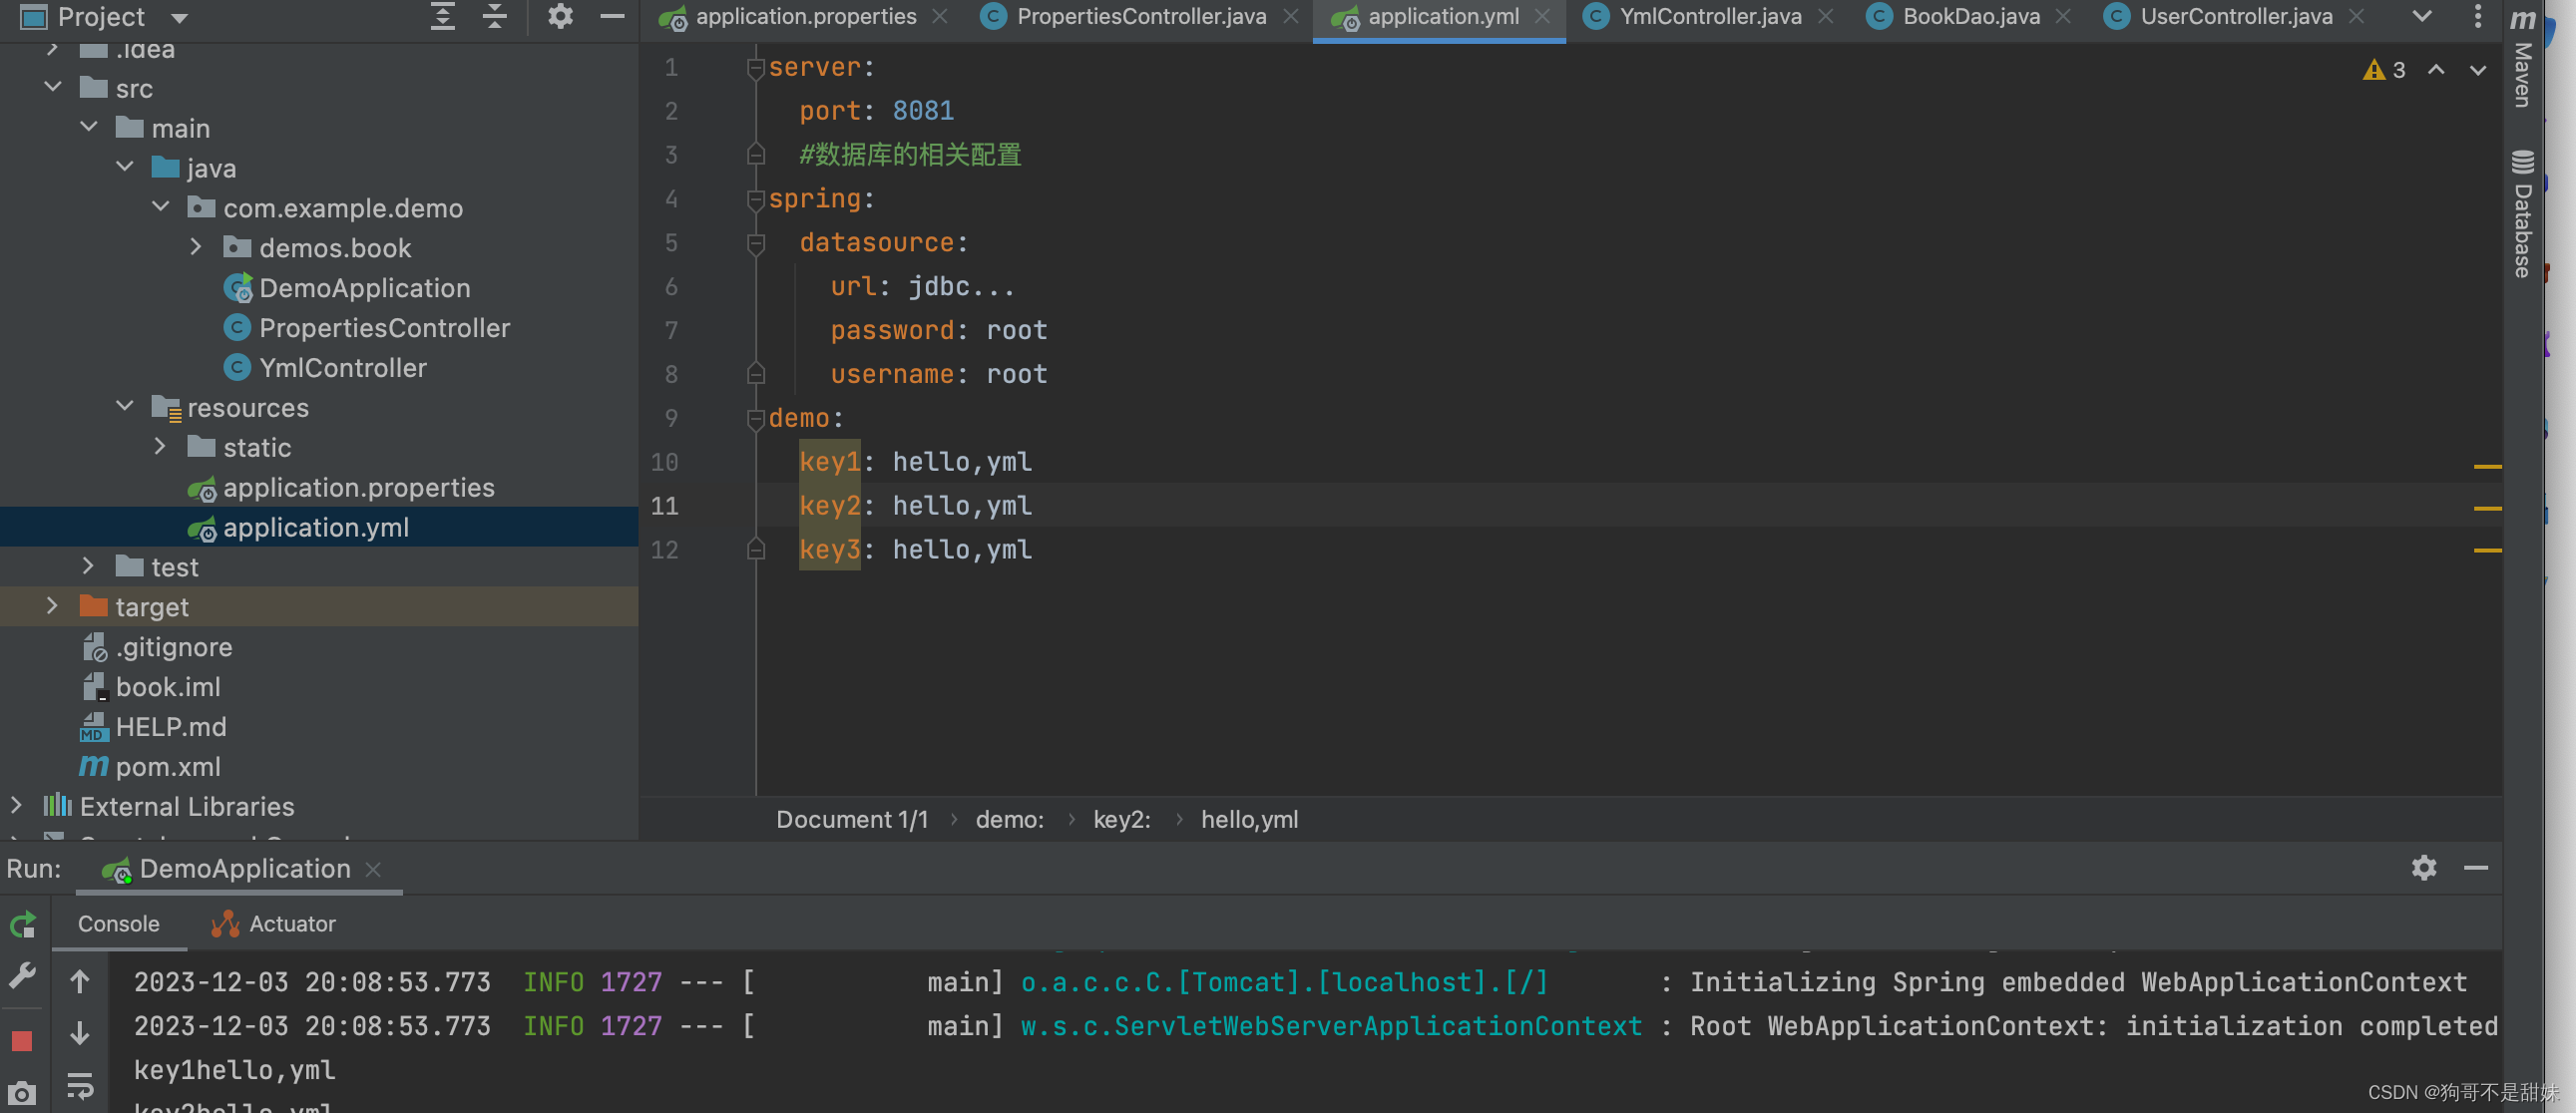Image resolution: width=2576 pixels, height=1113 pixels.
Task: Select PropertiesController in project tree
Action: coord(366,328)
